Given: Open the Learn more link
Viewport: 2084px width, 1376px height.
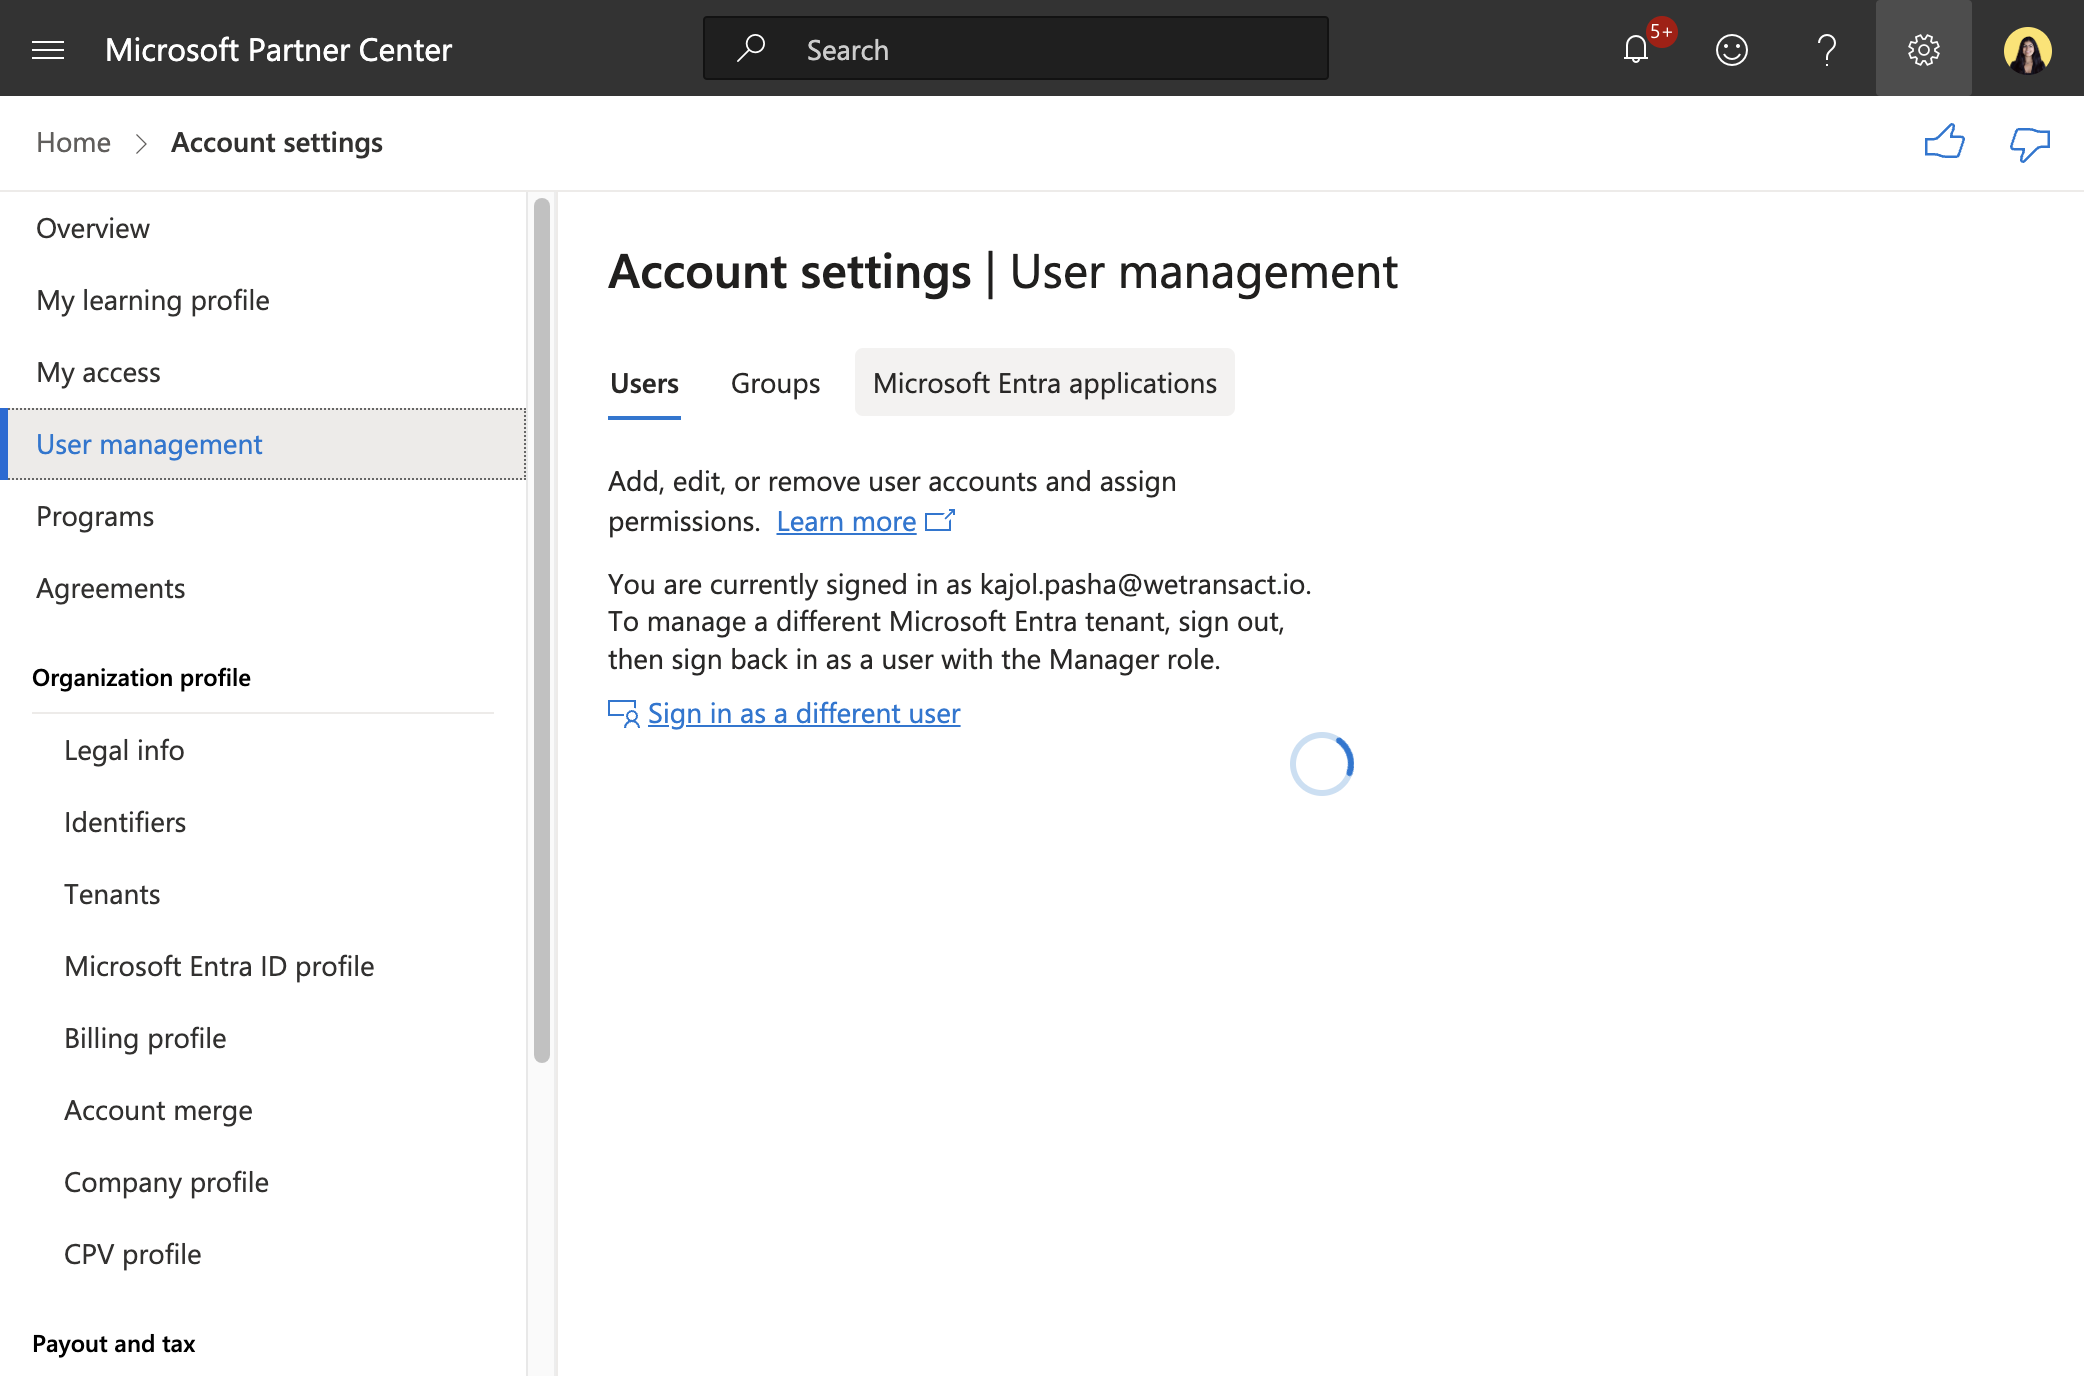Looking at the screenshot, I should click(x=846, y=521).
